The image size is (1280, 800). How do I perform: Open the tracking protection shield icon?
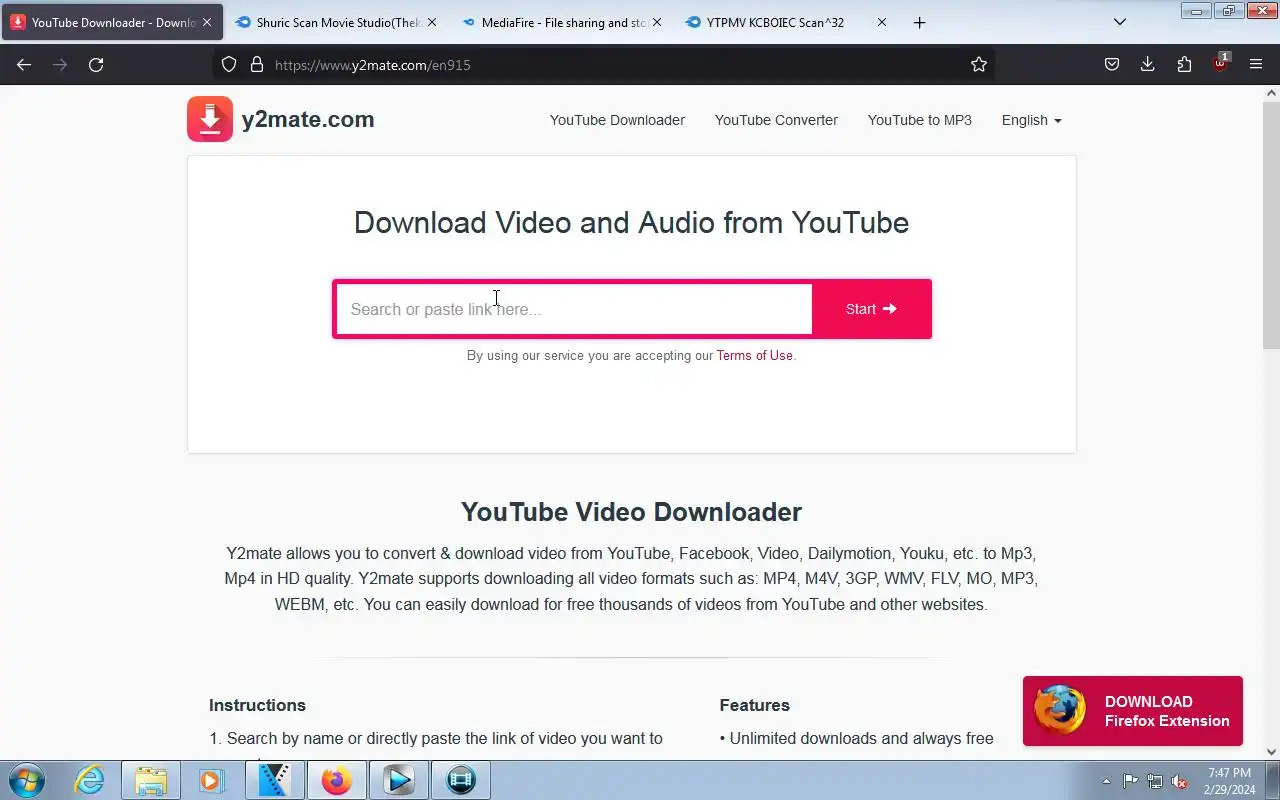229,64
